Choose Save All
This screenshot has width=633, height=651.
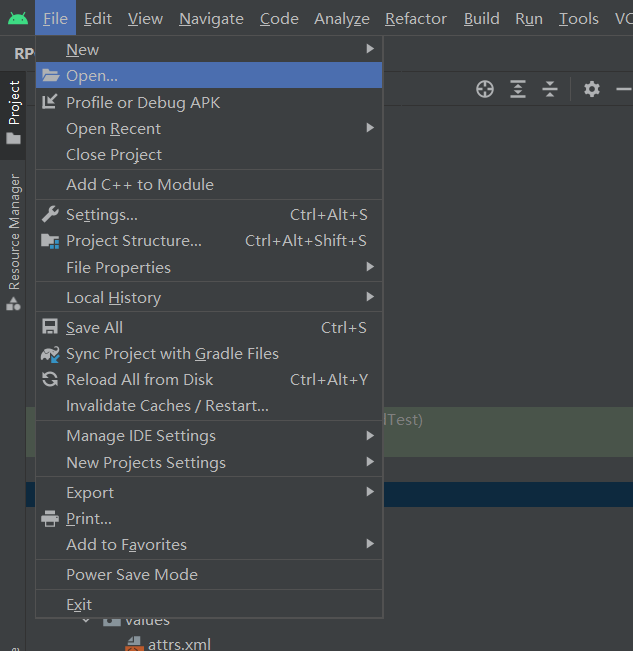tap(209, 328)
